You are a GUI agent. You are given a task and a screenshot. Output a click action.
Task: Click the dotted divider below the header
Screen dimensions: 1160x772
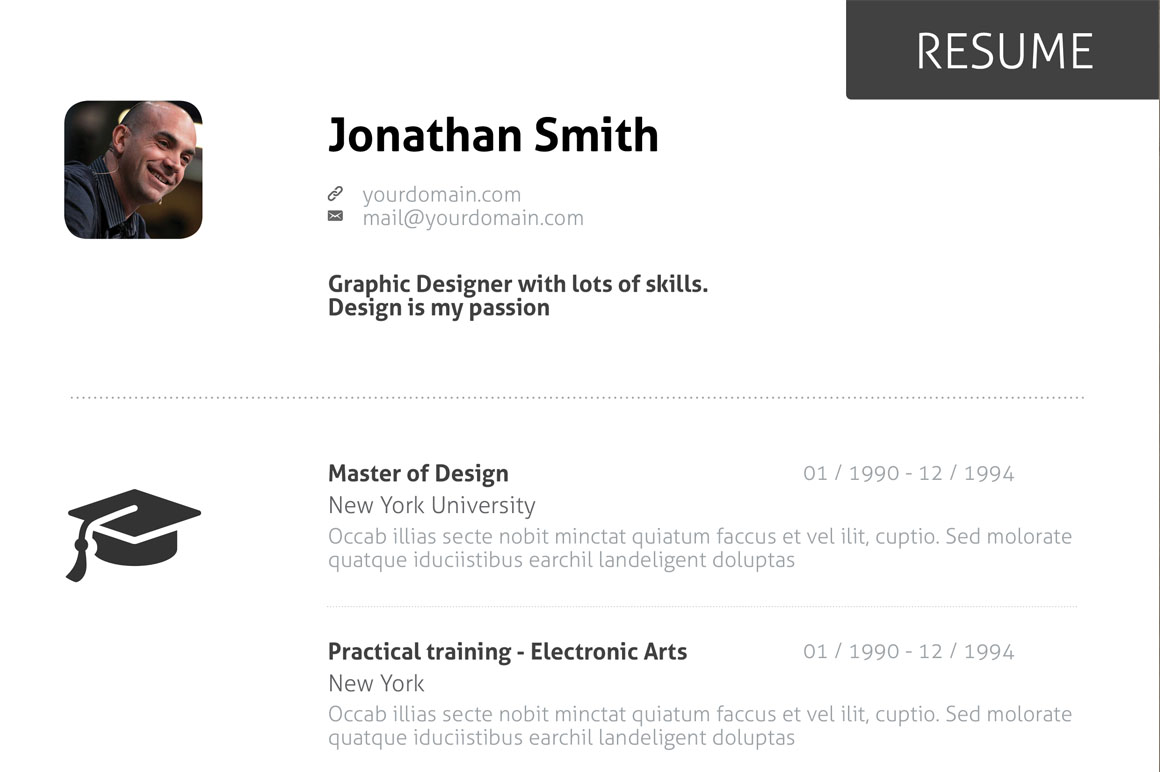577,398
